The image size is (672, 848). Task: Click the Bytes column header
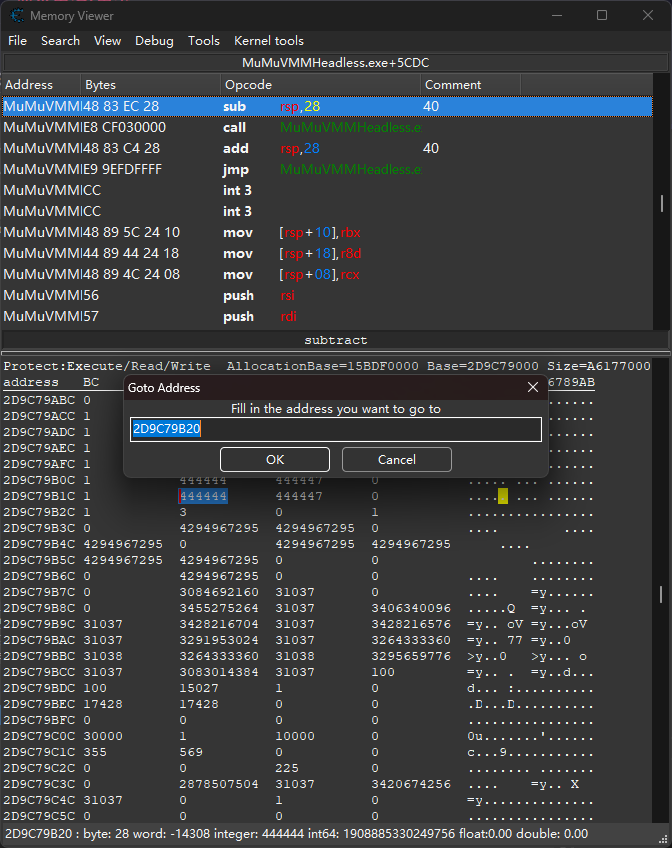pyautogui.click(x=151, y=85)
